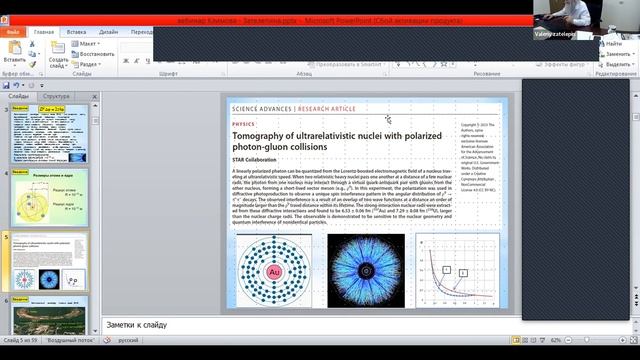Click Convert to SmartArt button
This screenshot has height=360, width=640.
tap(346, 64)
